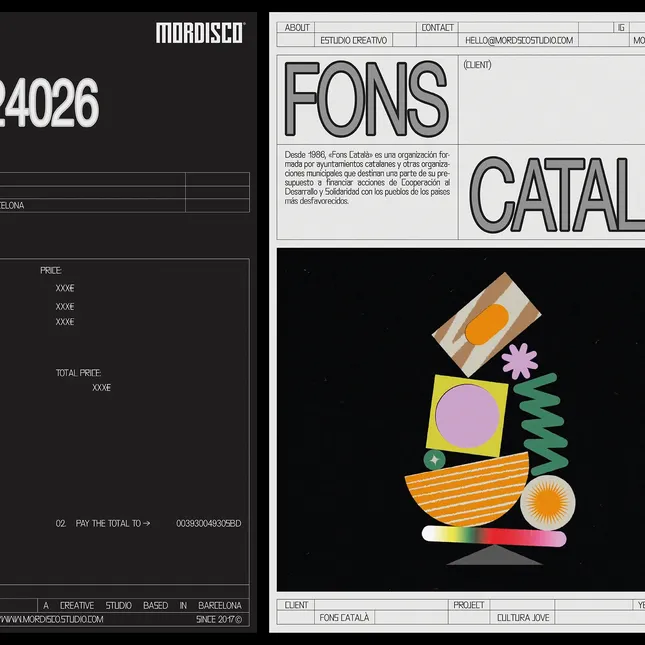This screenshot has width=645, height=645.
Task: Click the green zigzag squiggle shape
Action: click(542, 425)
